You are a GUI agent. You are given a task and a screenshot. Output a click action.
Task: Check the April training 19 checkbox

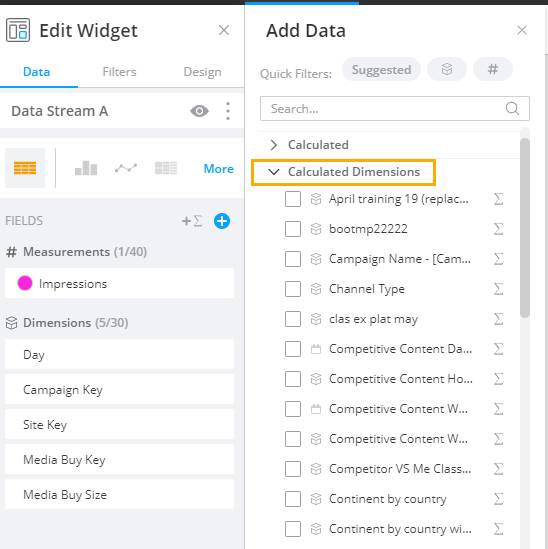[x=293, y=199]
